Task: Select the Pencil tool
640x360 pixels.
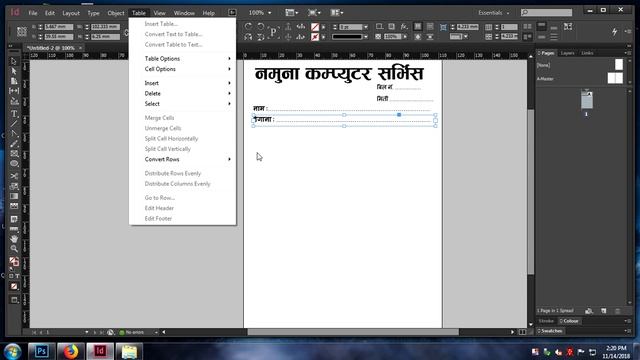Action: point(14,144)
